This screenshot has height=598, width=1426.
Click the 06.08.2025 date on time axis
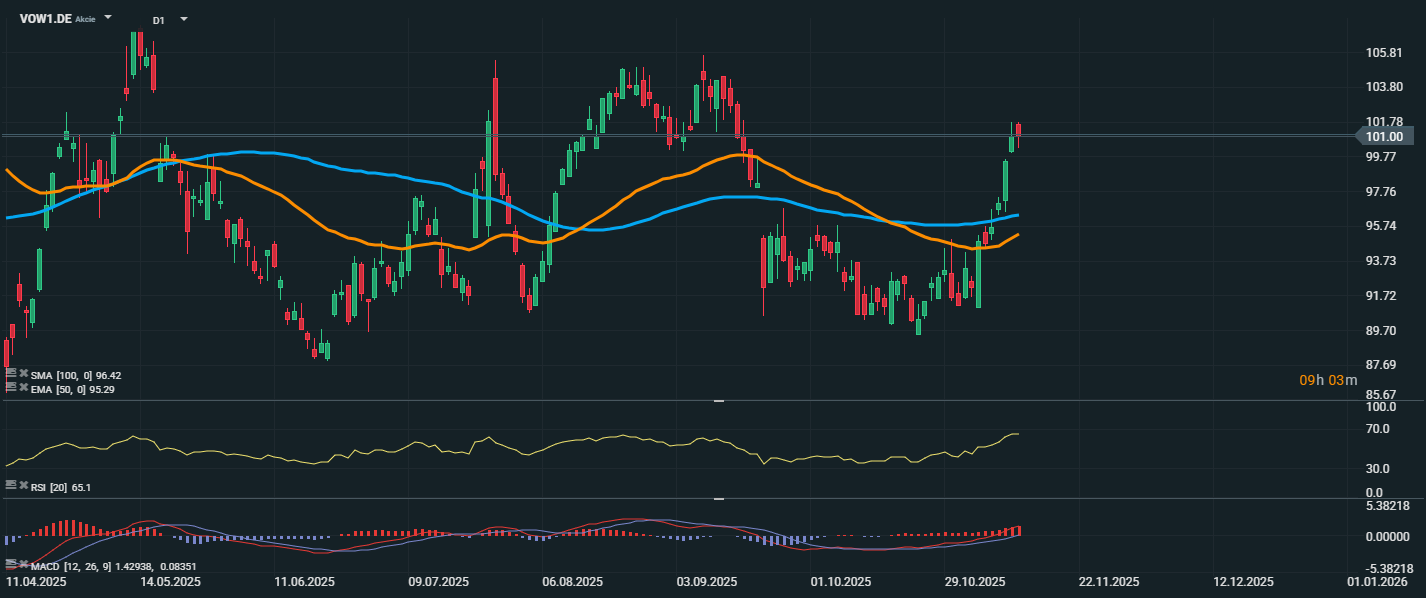[x=573, y=582]
